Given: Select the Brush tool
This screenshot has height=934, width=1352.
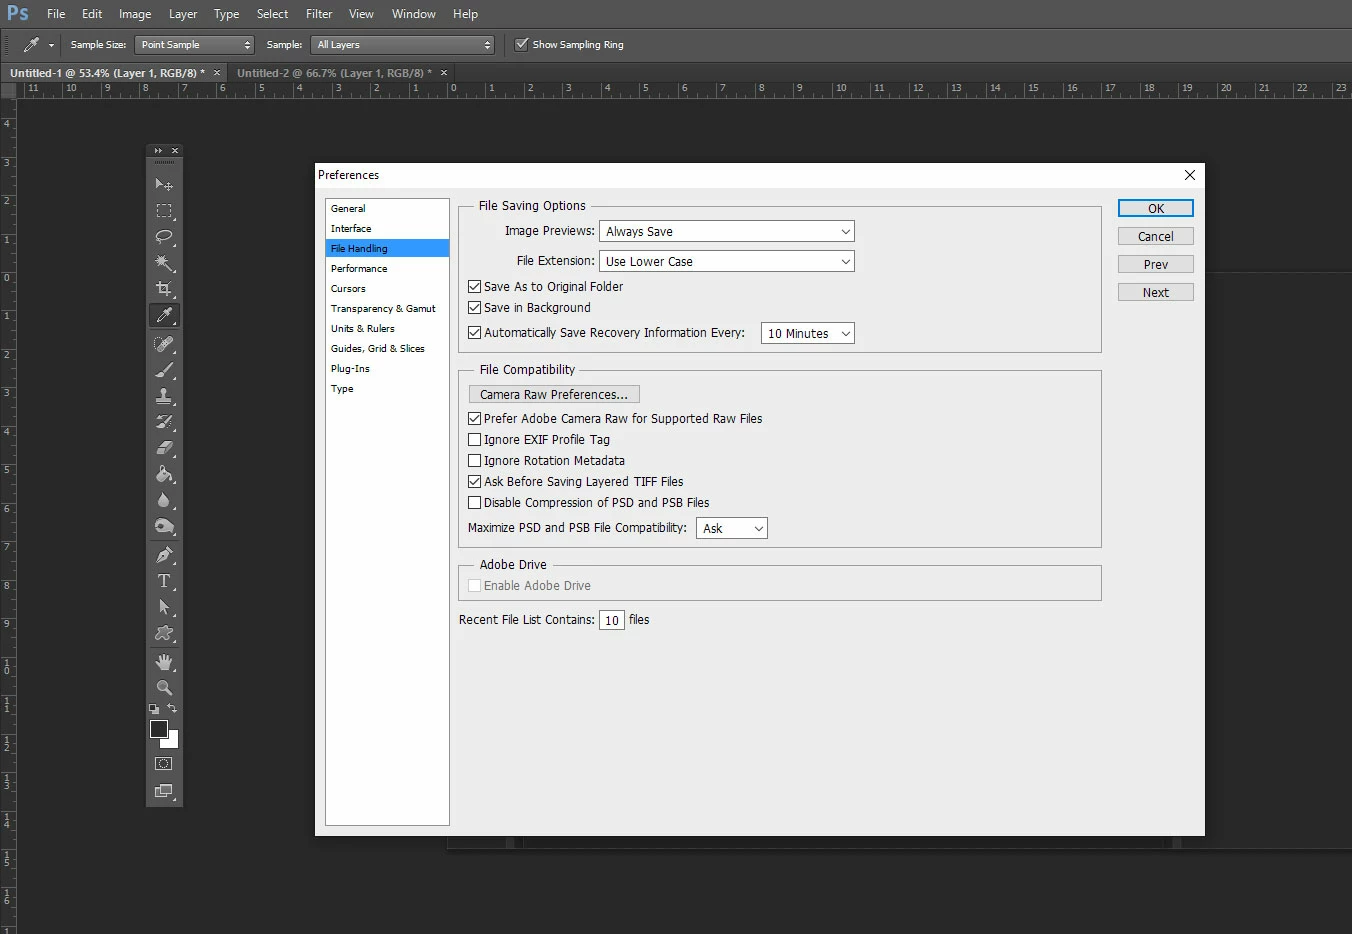Looking at the screenshot, I should tap(164, 370).
